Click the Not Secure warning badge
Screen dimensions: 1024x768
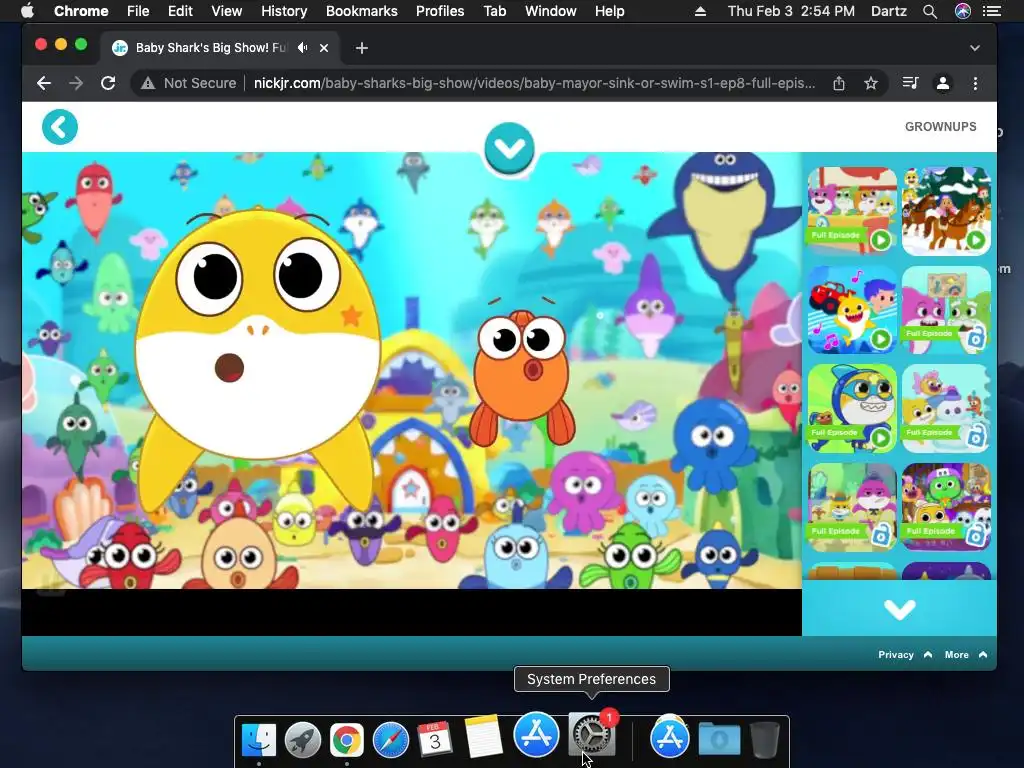tap(189, 83)
